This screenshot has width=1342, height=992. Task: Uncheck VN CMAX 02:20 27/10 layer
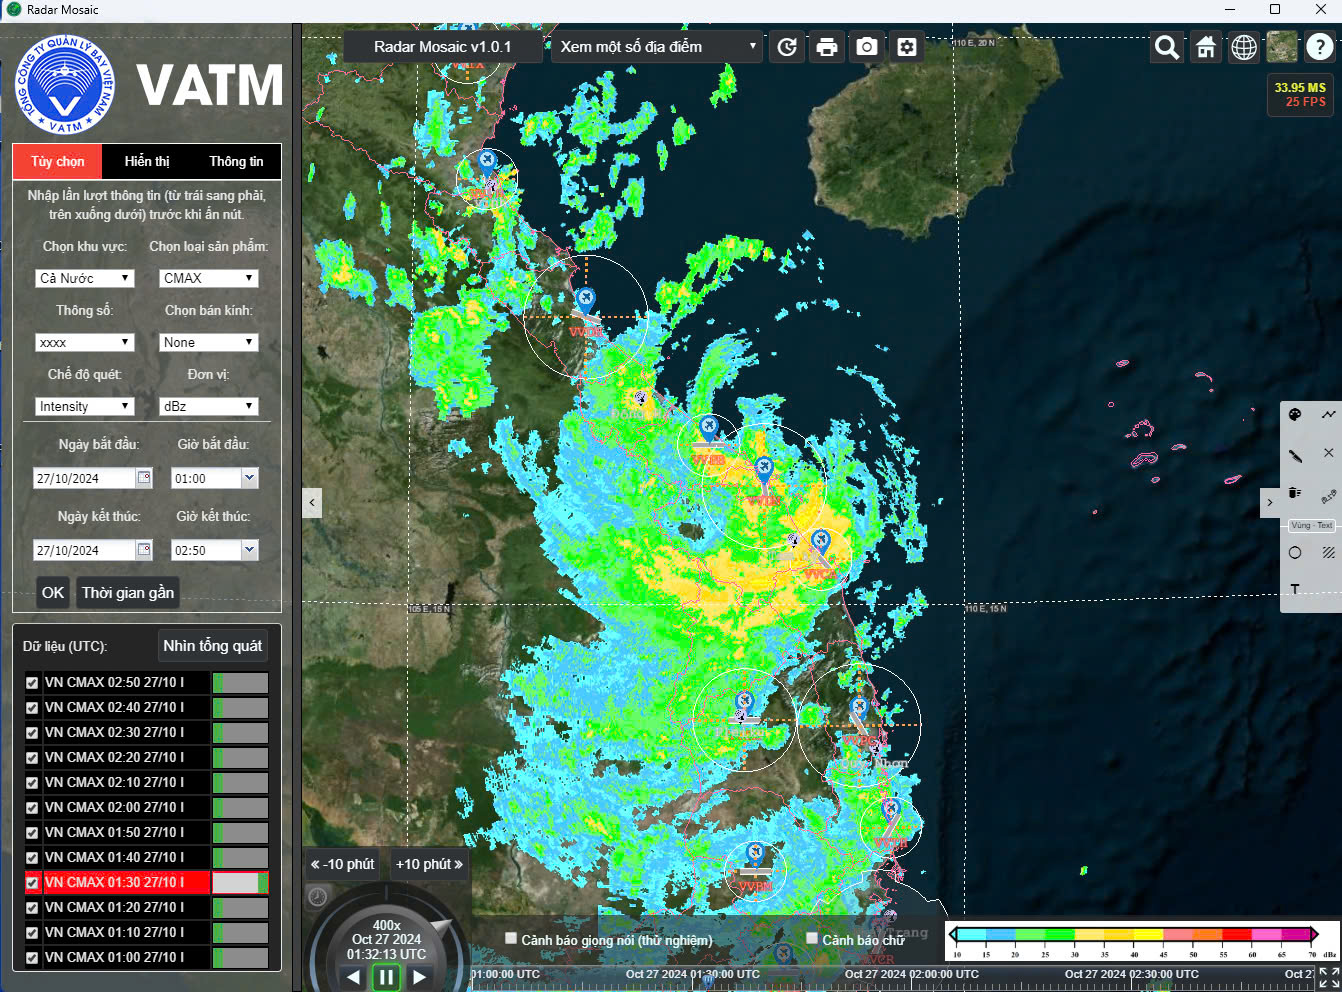pyautogui.click(x=32, y=758)
